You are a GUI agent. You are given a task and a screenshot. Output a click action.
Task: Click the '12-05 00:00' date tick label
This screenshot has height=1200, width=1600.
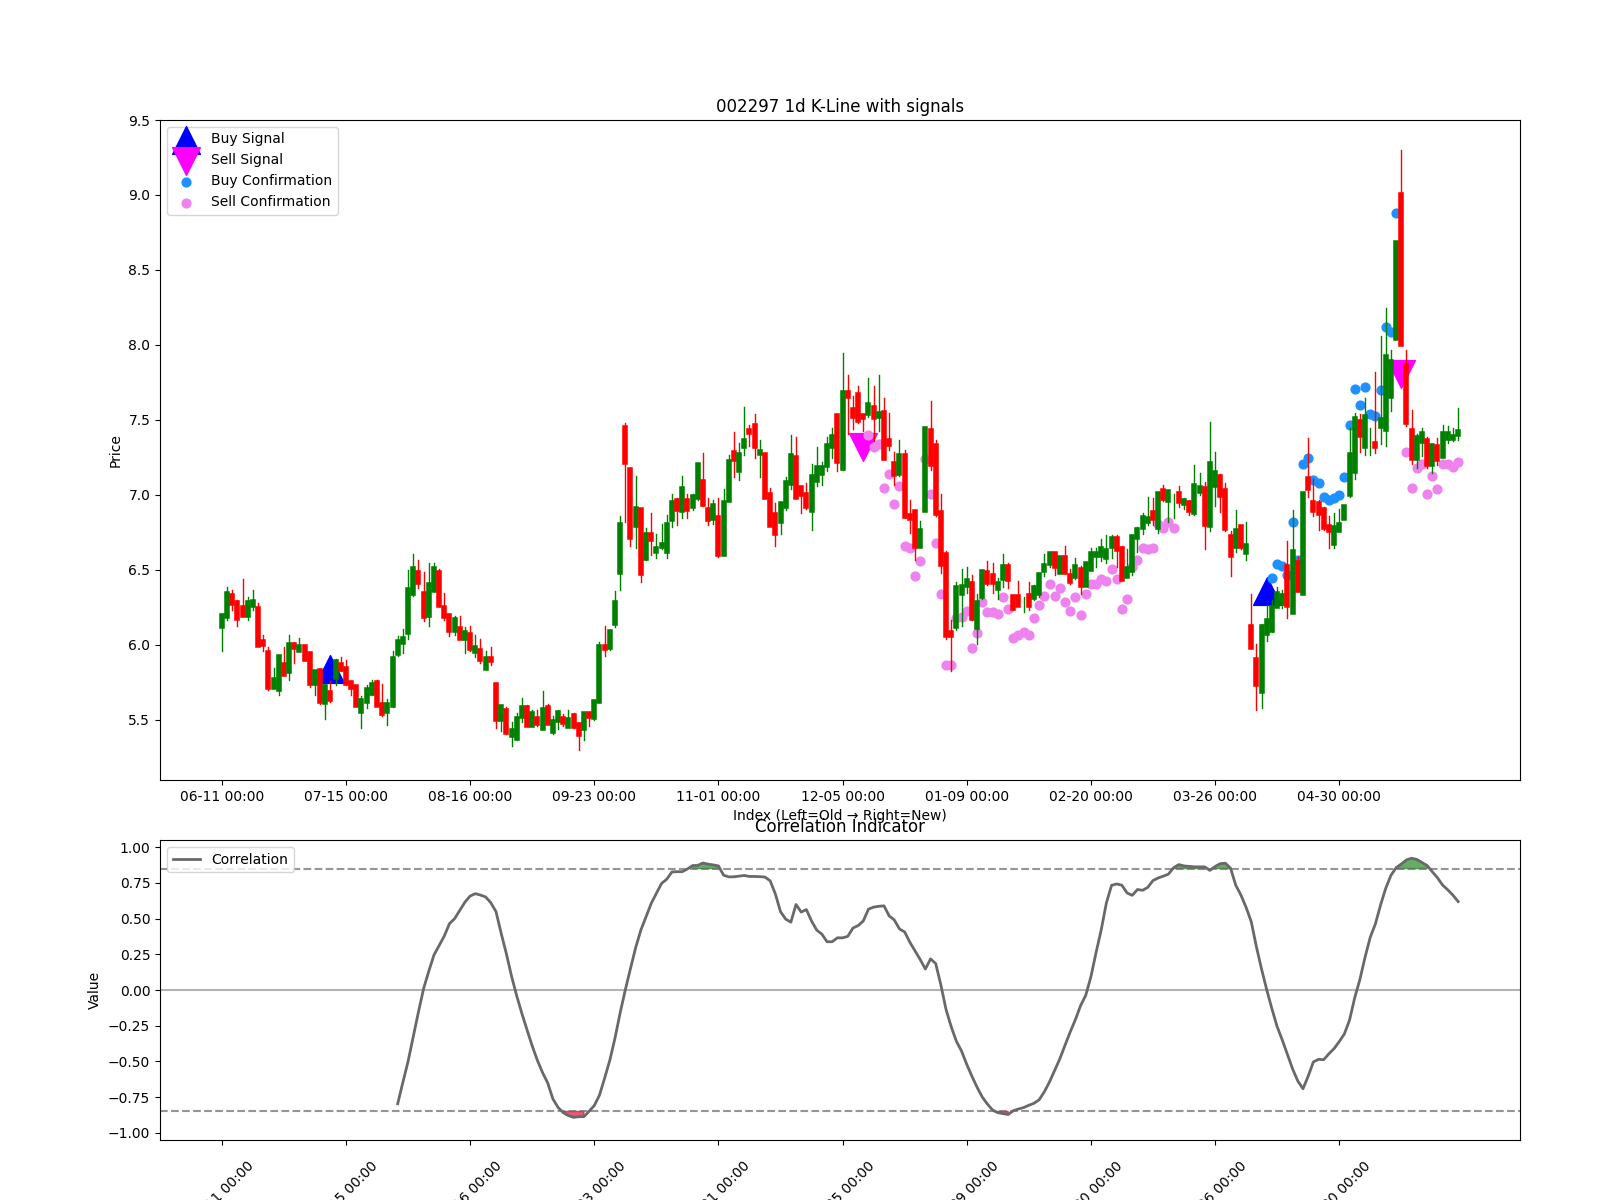point(843,797)
